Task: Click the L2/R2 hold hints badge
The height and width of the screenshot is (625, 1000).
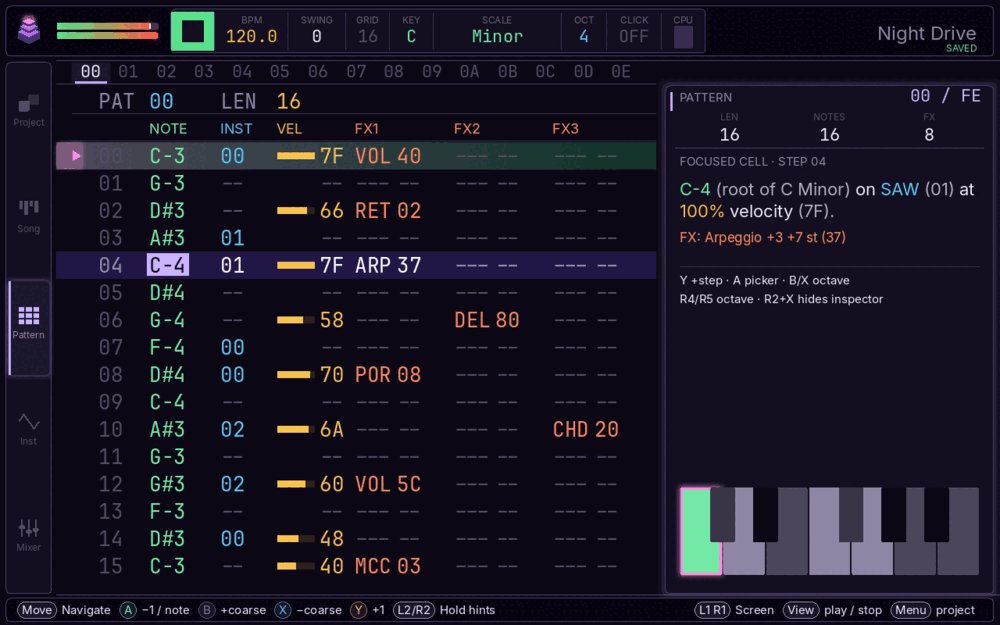Action: point(414,610)
